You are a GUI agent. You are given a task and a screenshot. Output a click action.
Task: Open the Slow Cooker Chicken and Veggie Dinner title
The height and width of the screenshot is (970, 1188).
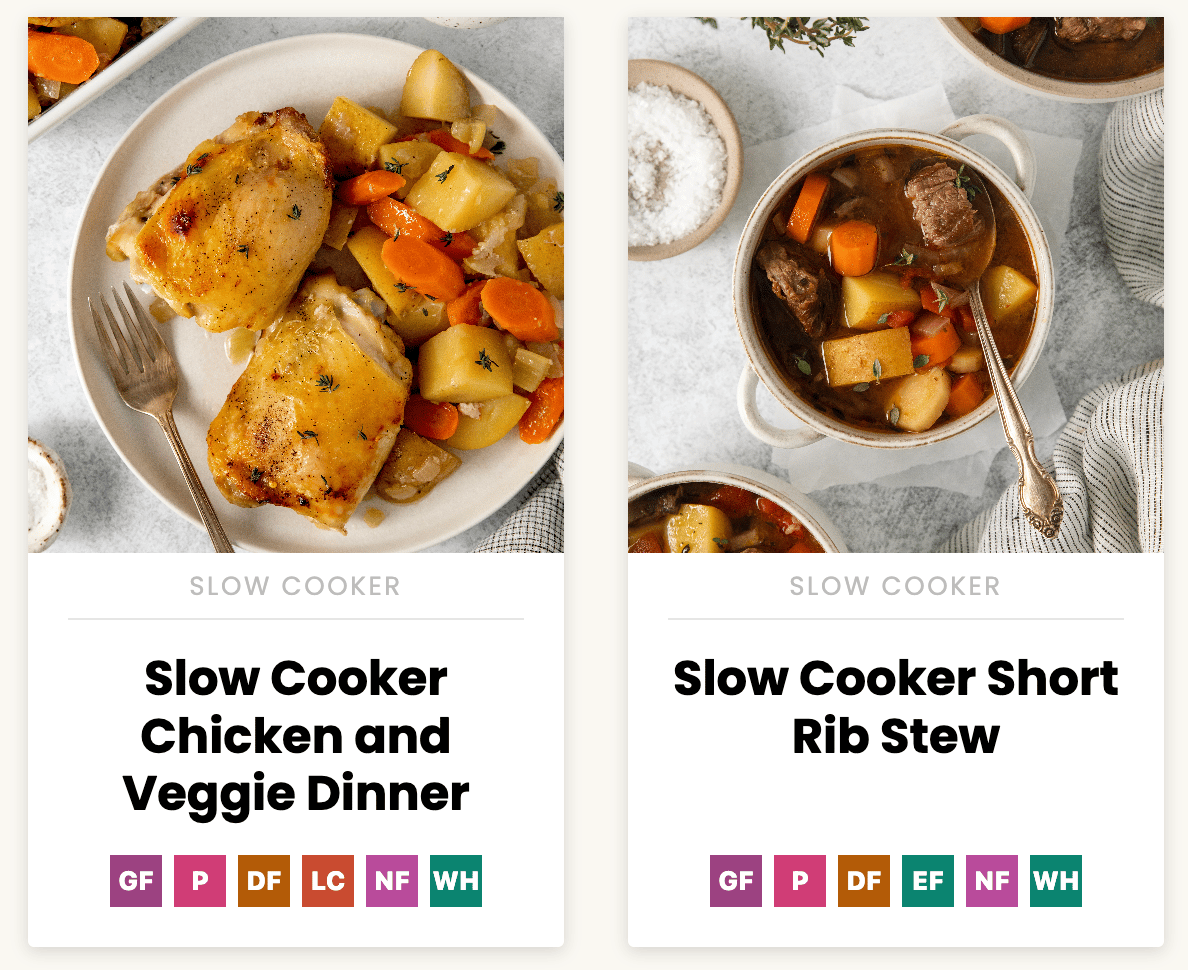click(x=295, y=736)
